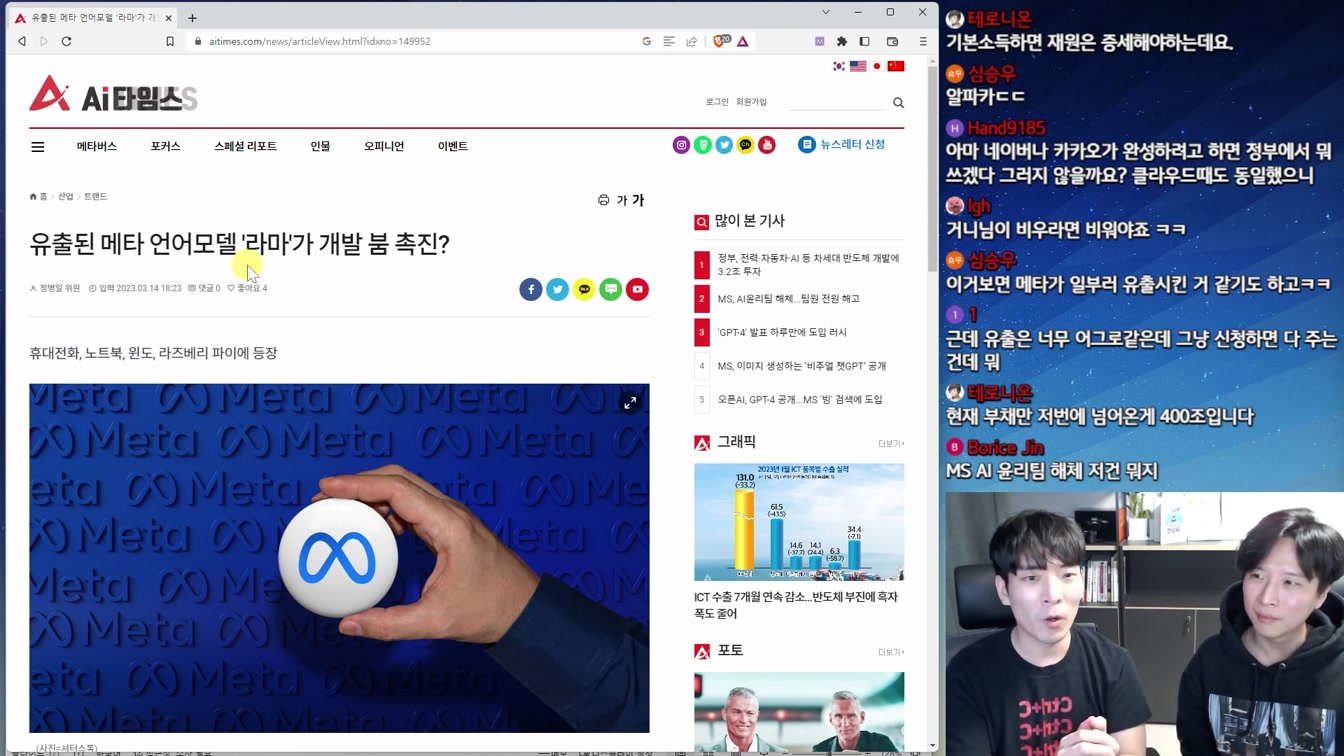Click 뉴스레터 신청 button
Image resolution: width=1344 pixels, height=756 pixels.
[x=842, y=145]
